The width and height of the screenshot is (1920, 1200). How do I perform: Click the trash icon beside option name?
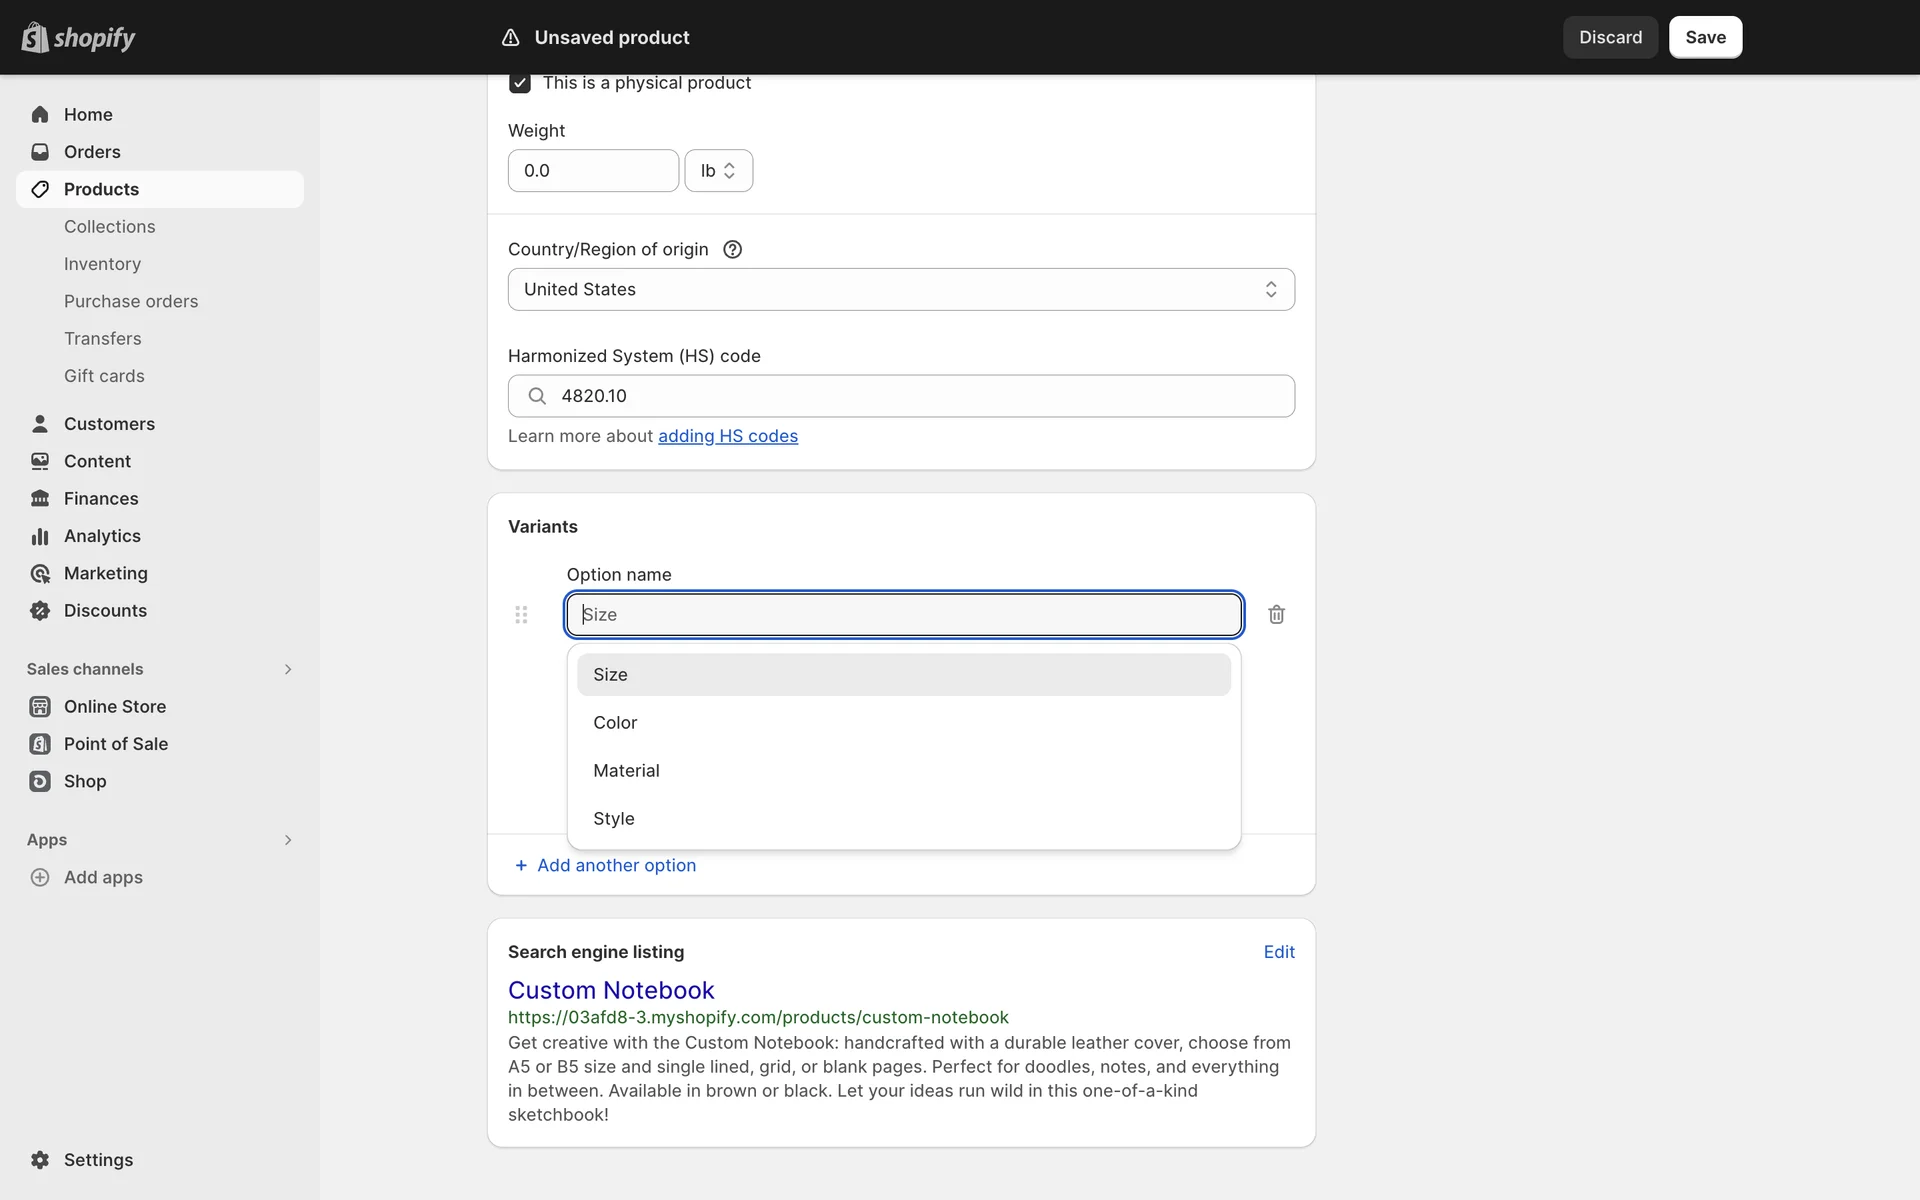click(x=1276, y=615)
